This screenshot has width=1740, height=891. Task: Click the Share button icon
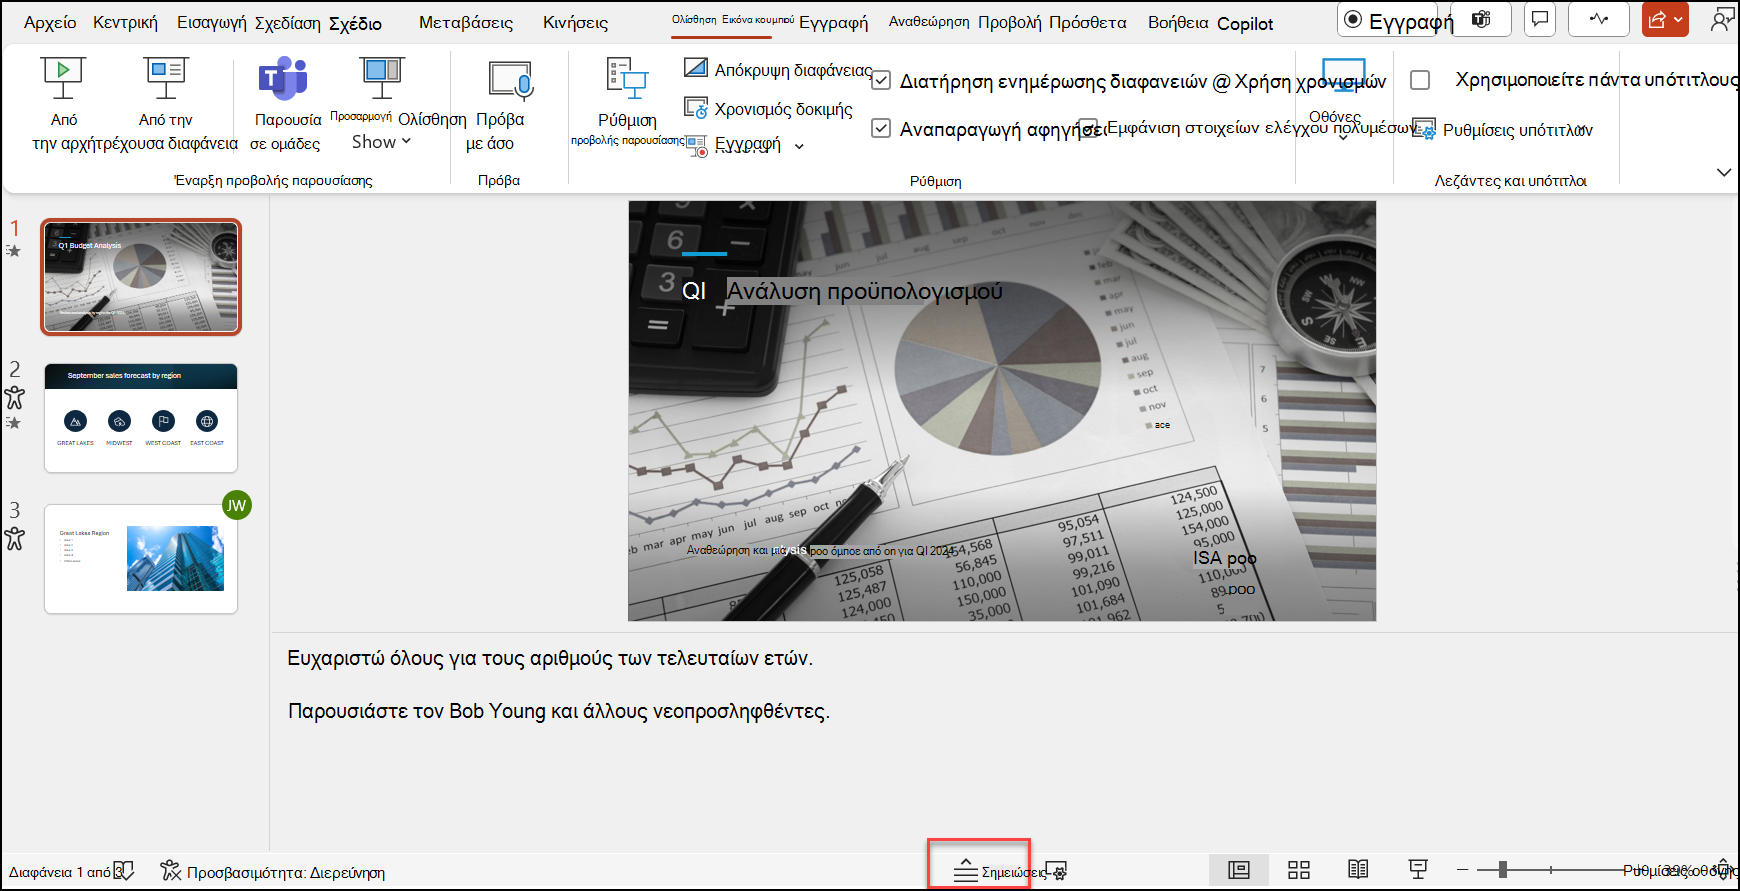pos(1657,19)
